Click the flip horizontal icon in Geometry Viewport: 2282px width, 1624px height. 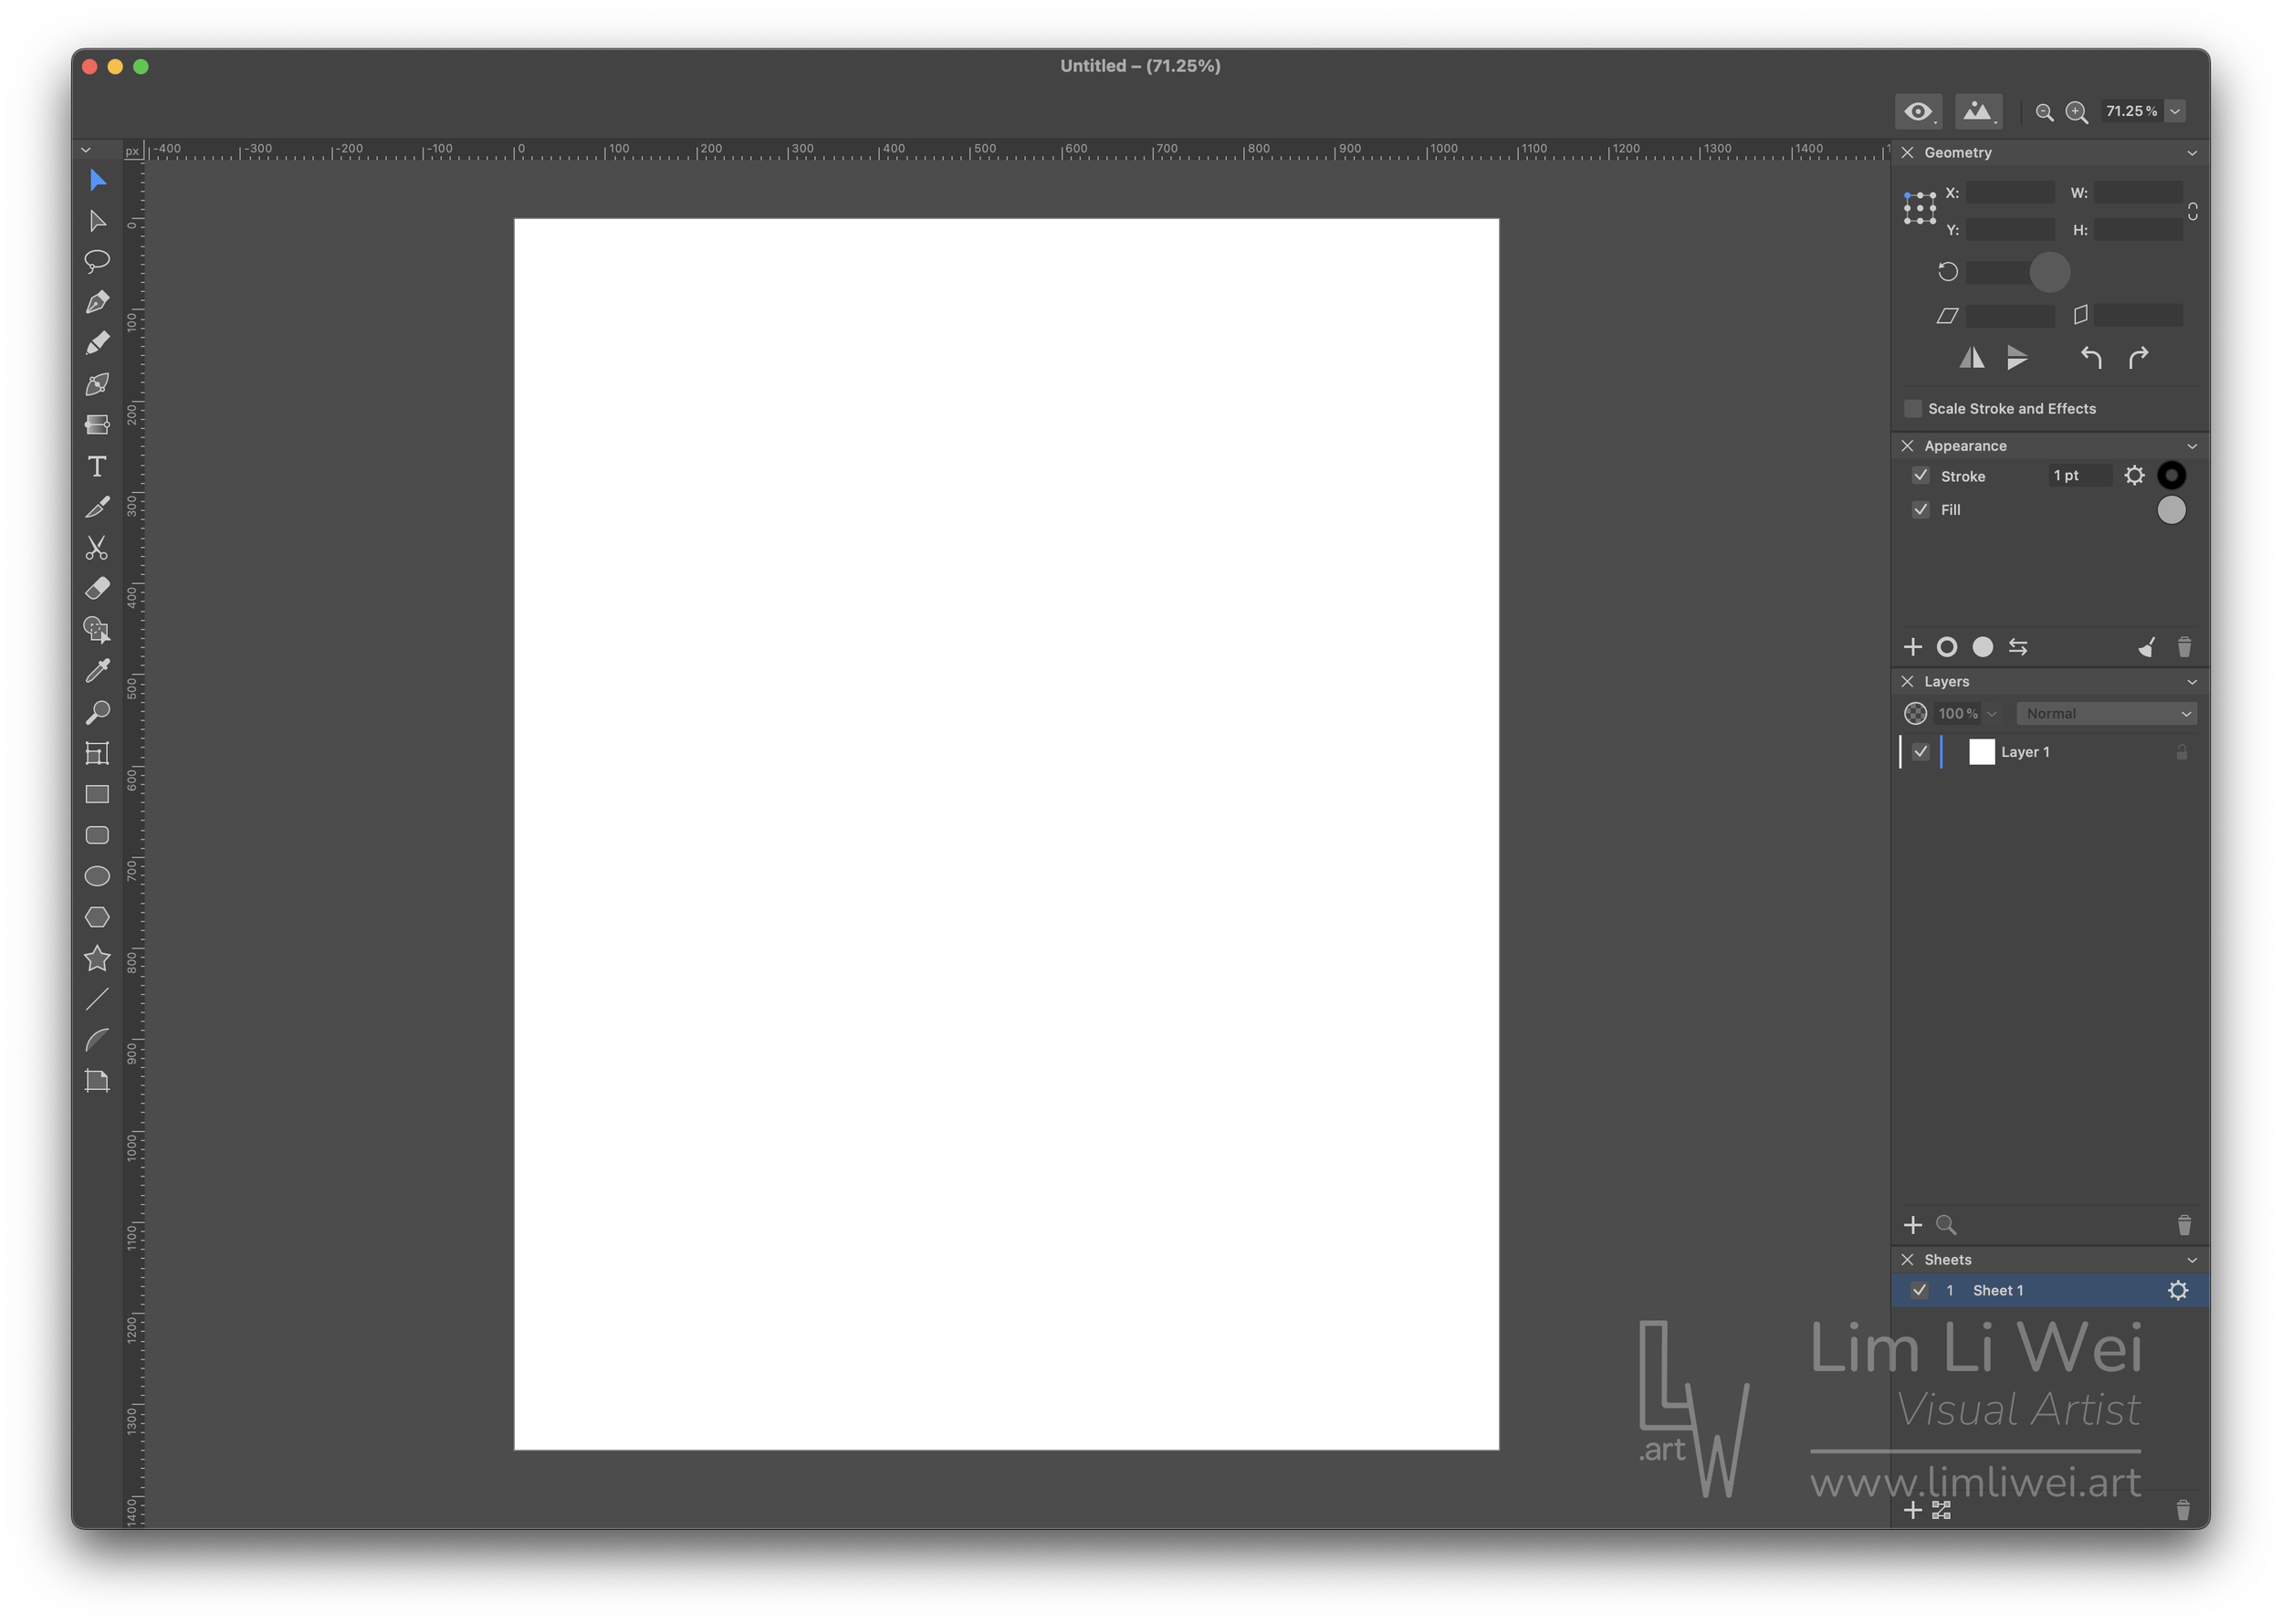point(1971,358)
